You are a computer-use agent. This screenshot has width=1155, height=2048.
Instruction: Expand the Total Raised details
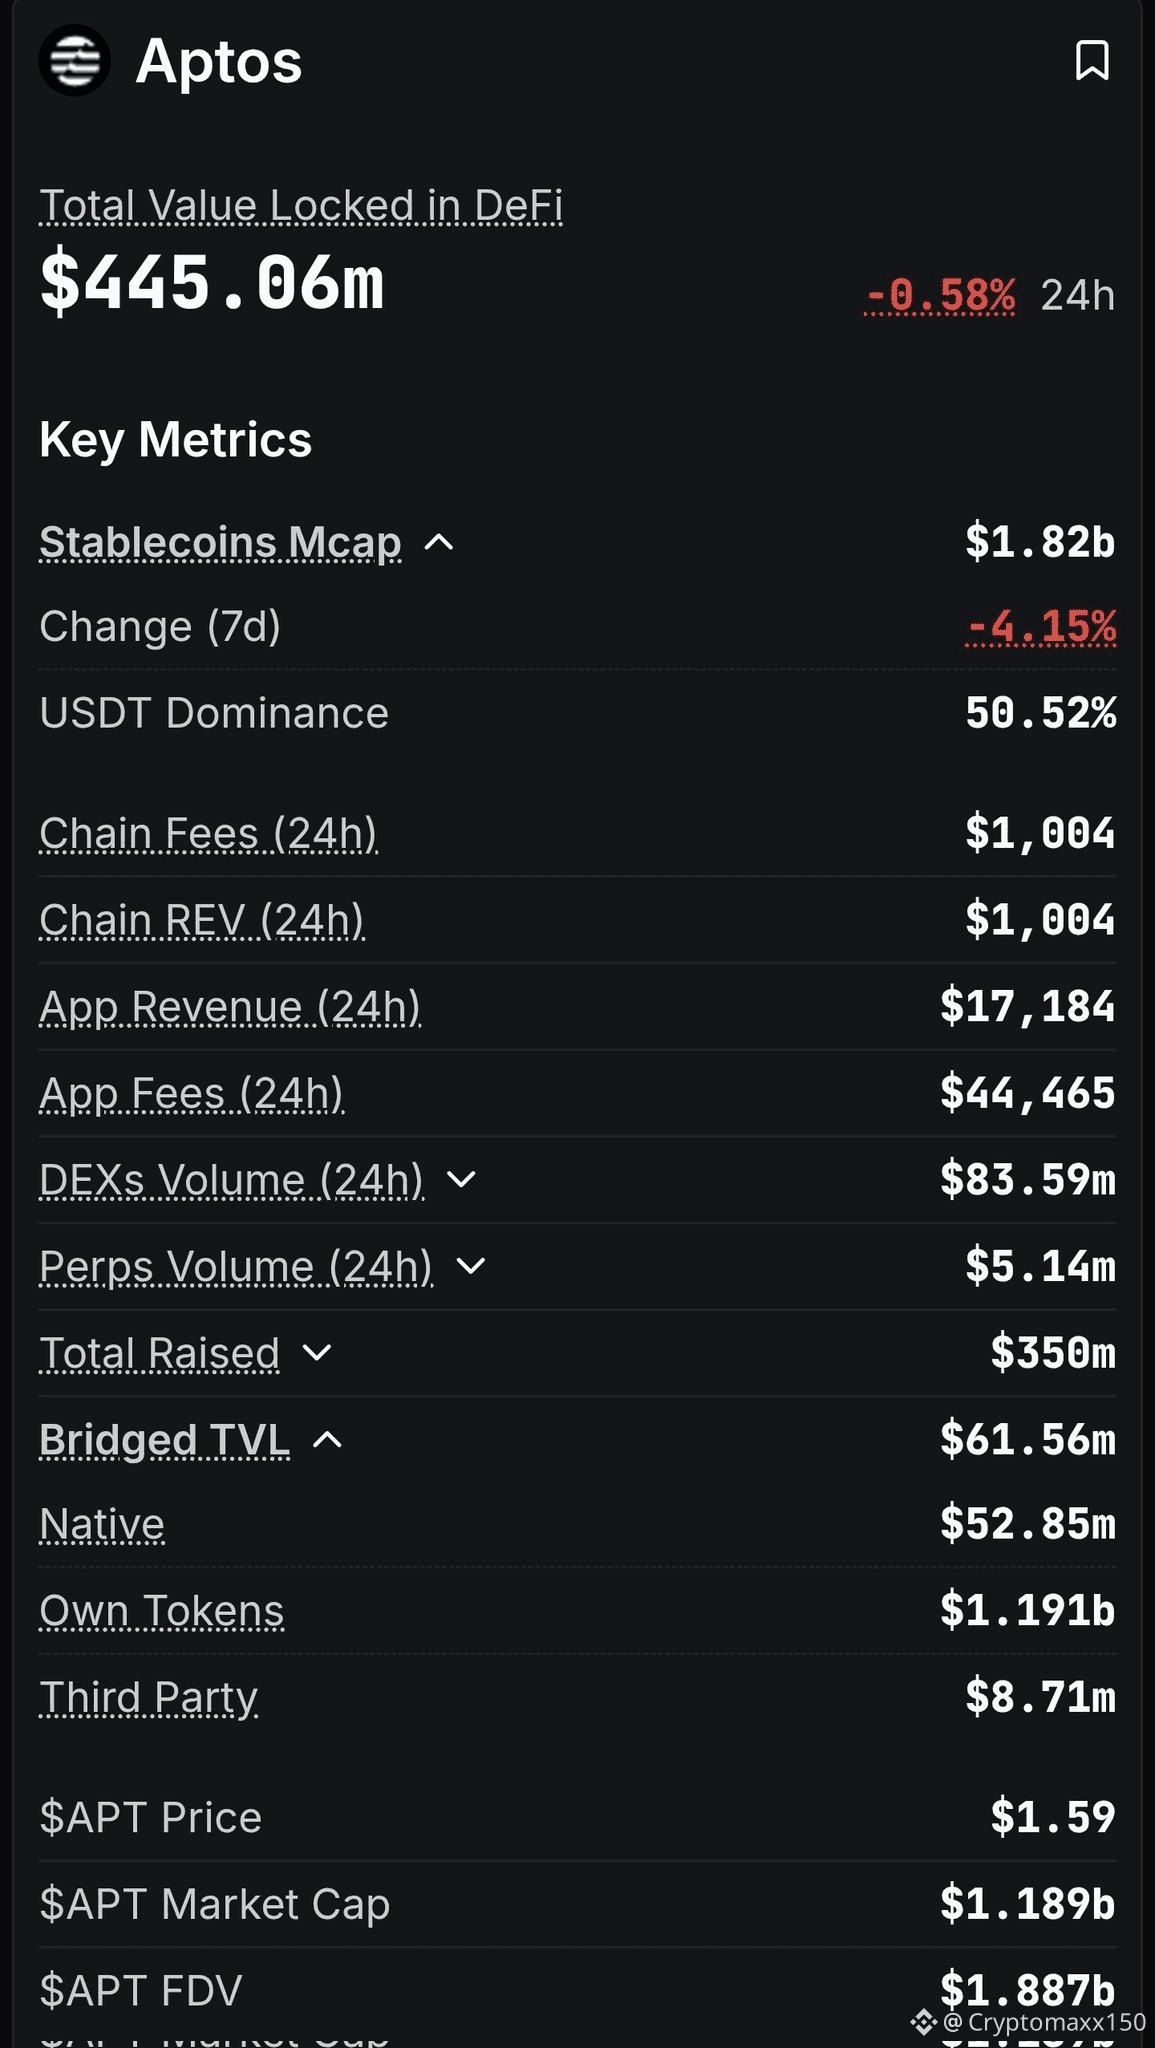pos(317,1353)
